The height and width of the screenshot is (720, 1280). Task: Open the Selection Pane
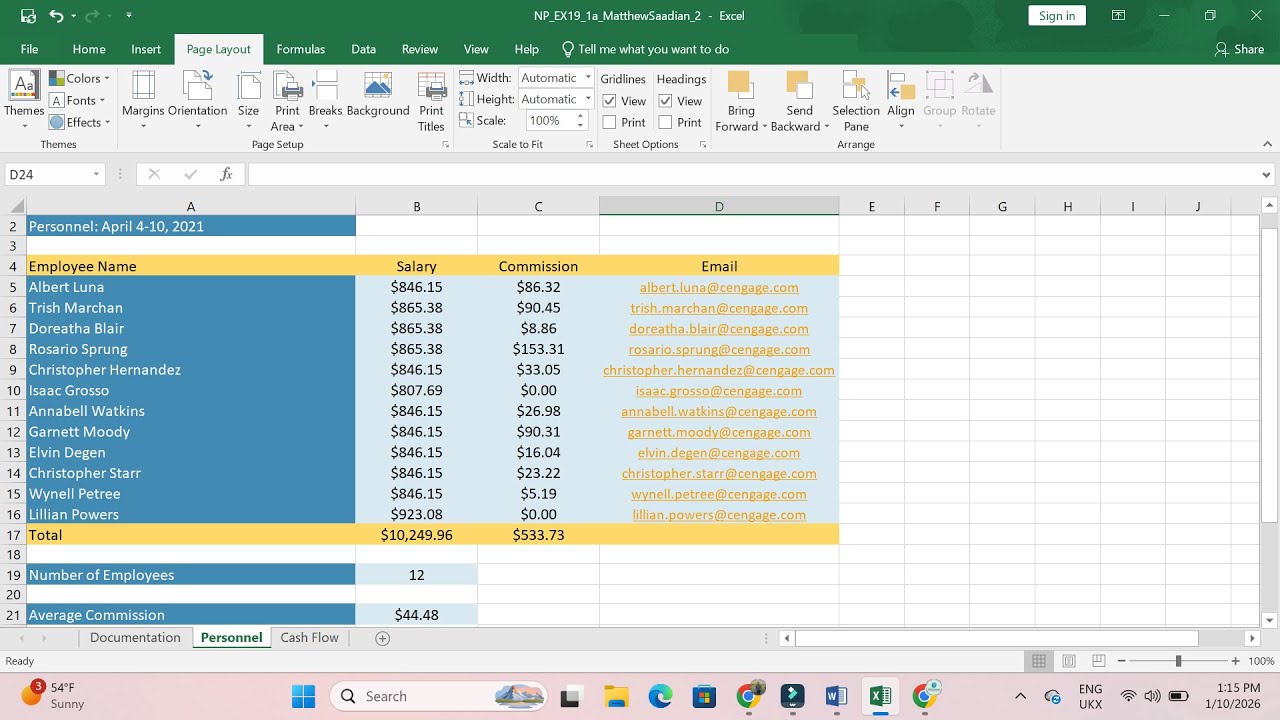click(856, 100)
